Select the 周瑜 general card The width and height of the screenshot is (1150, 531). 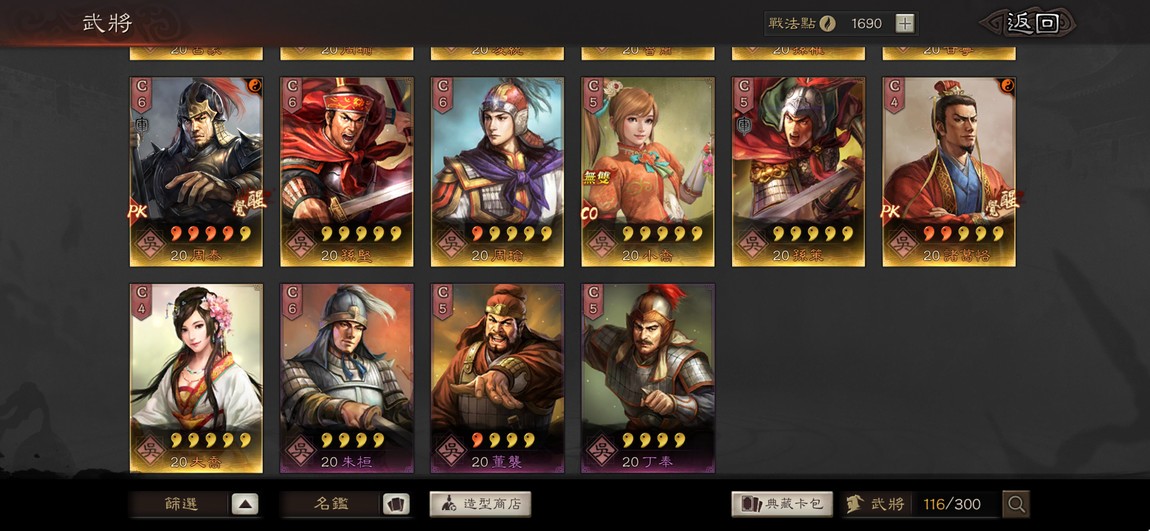tap(497, 172)
